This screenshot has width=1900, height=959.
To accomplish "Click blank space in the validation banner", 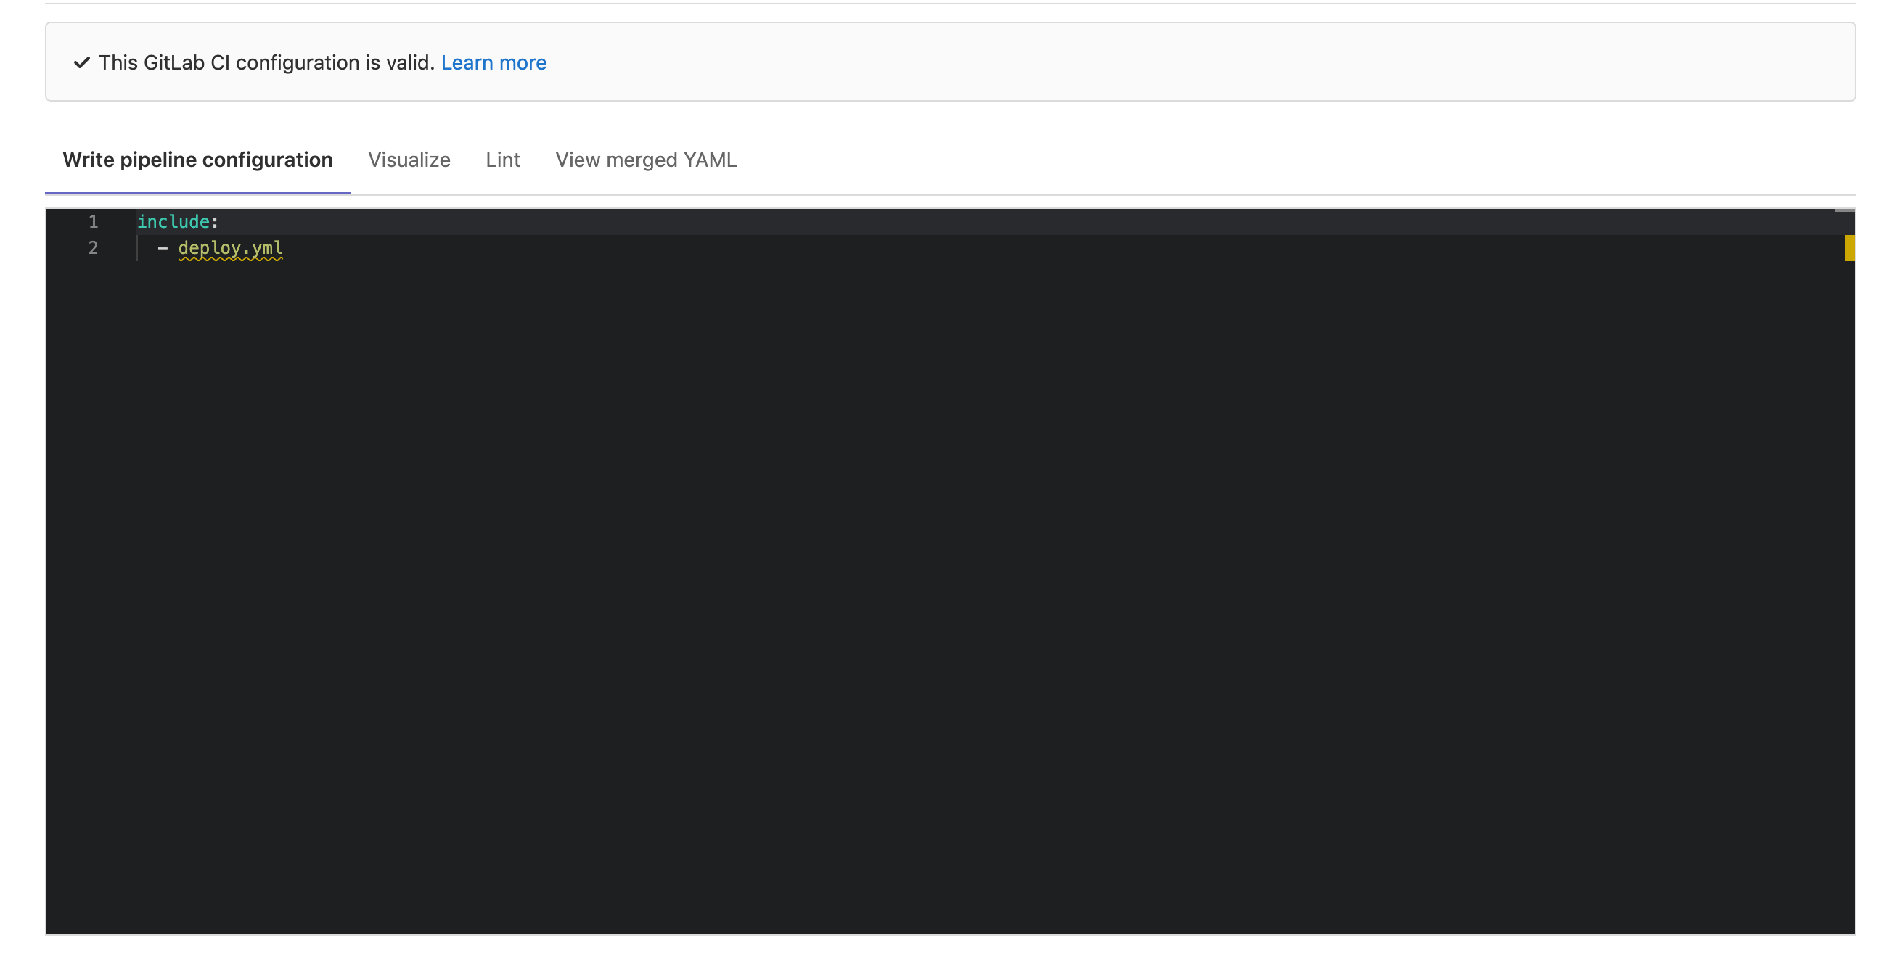I will (x=1200, y=63).
